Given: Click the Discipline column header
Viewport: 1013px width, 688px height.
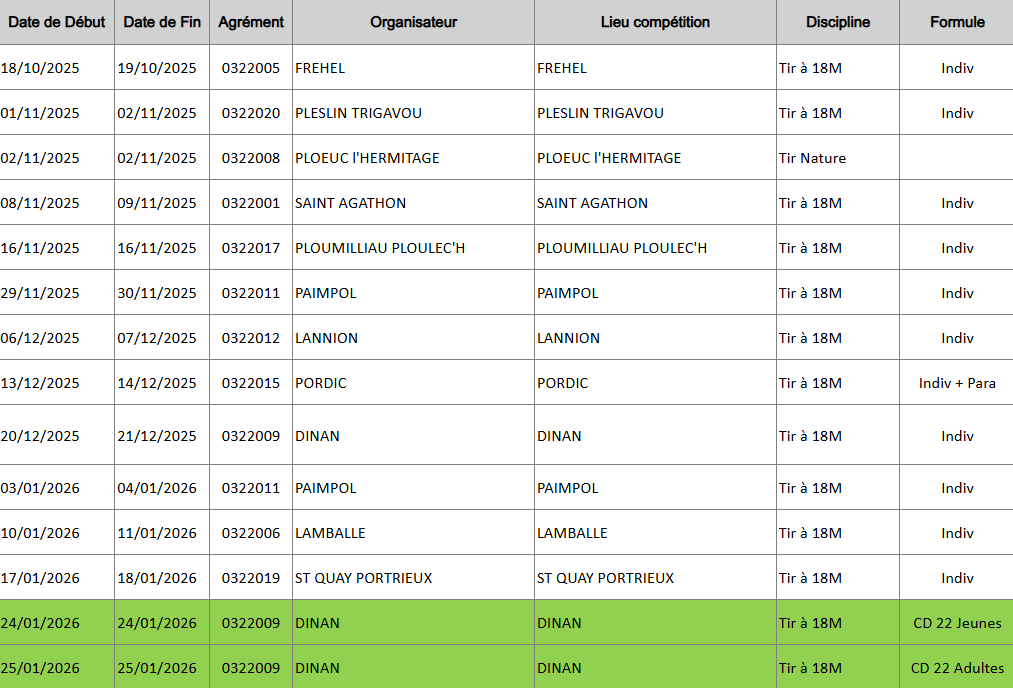Looking at the screenshot, I should (x=838, y=22).
